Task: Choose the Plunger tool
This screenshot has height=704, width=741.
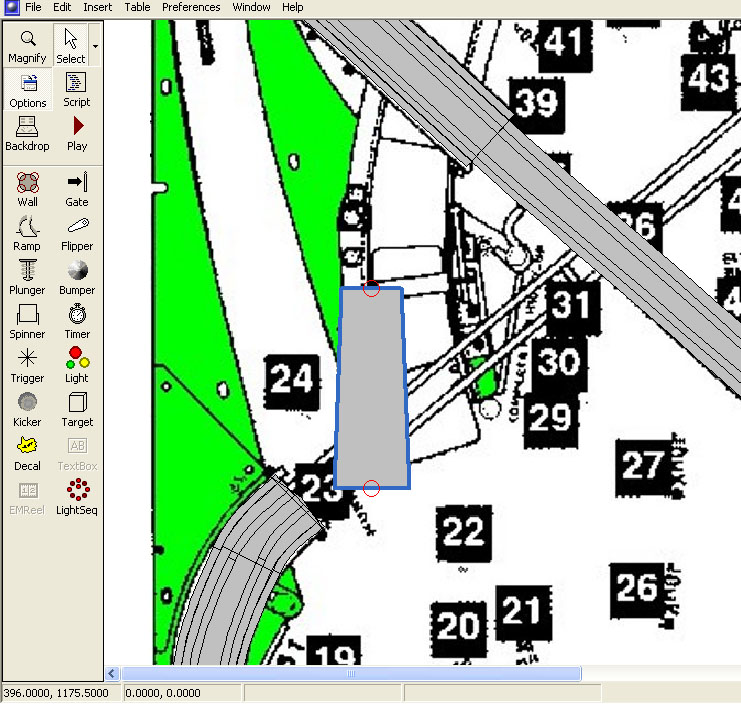Action: 27,277
